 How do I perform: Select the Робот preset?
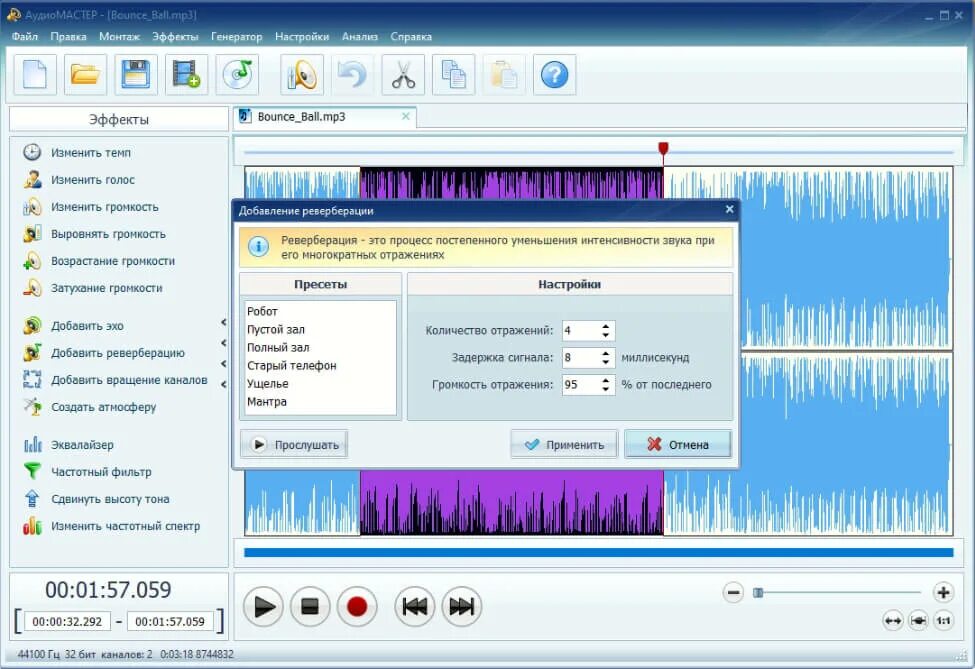pos(321,311)
